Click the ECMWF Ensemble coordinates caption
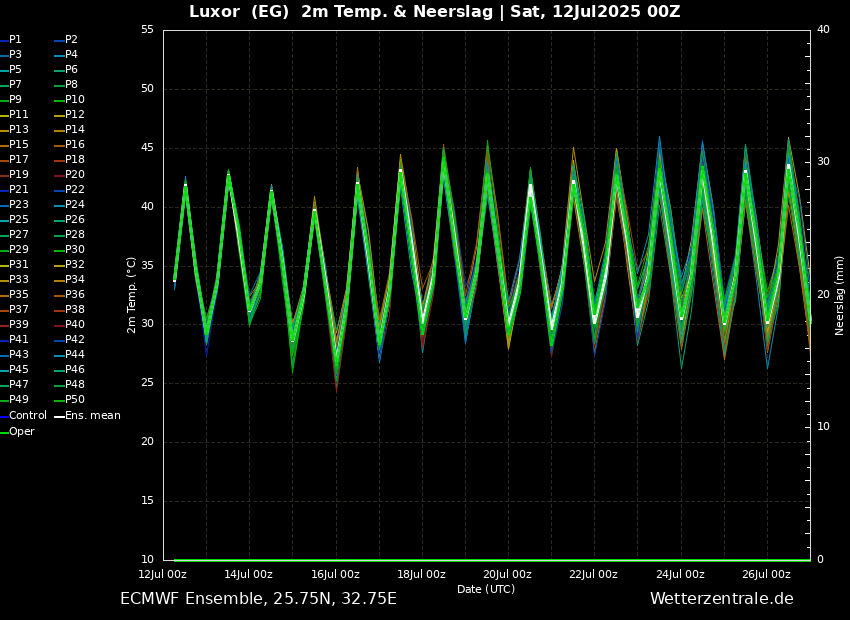 [258, 599]
